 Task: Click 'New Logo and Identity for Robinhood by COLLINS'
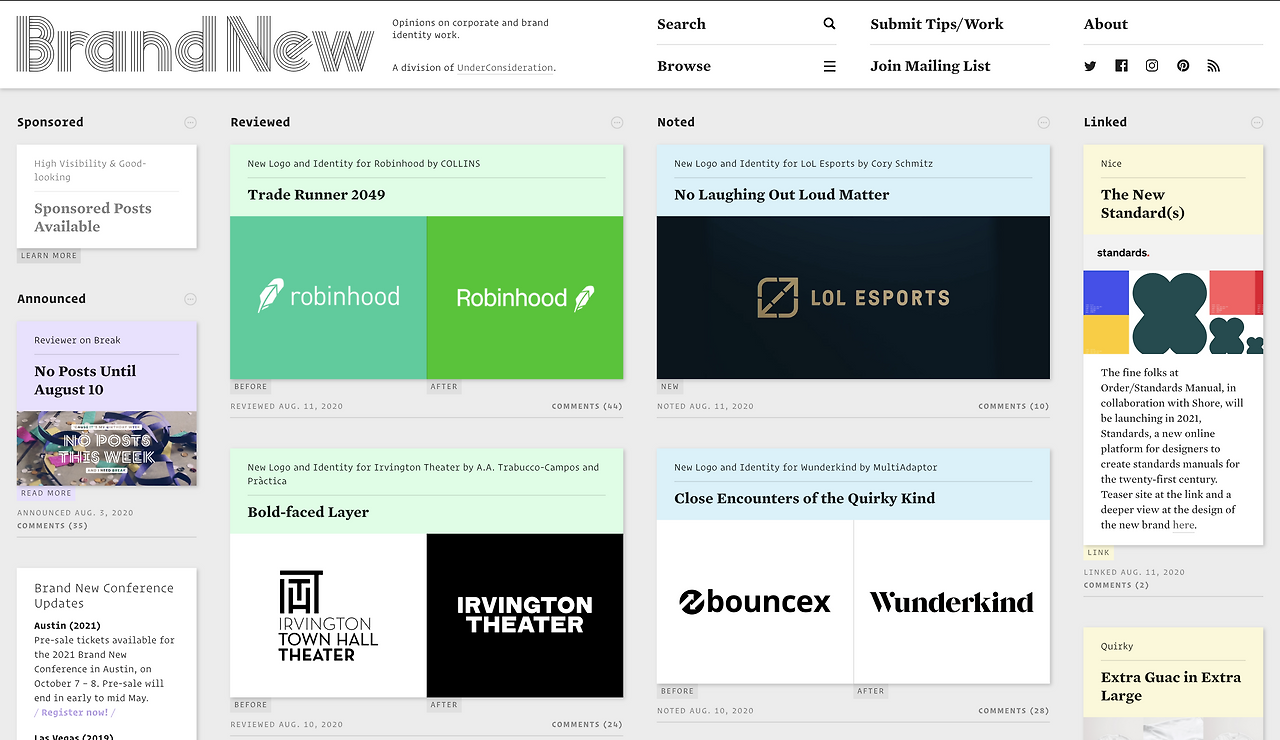click(x=364, y=163)
